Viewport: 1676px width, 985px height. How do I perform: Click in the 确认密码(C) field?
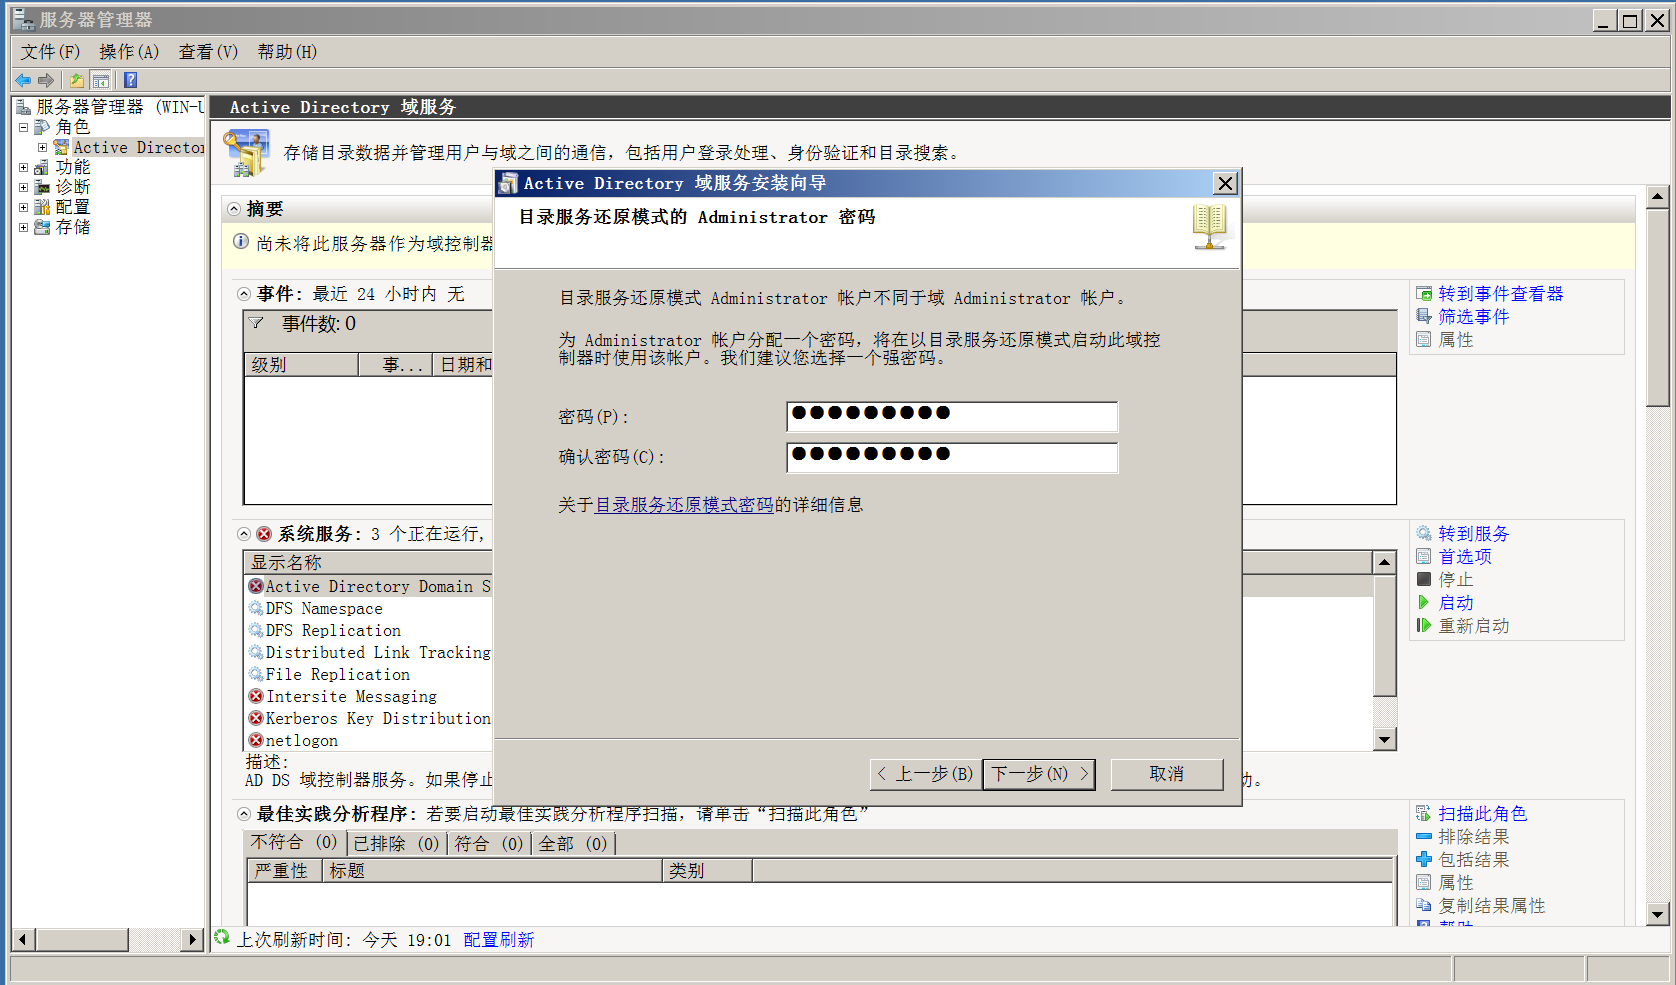(952, 457)
